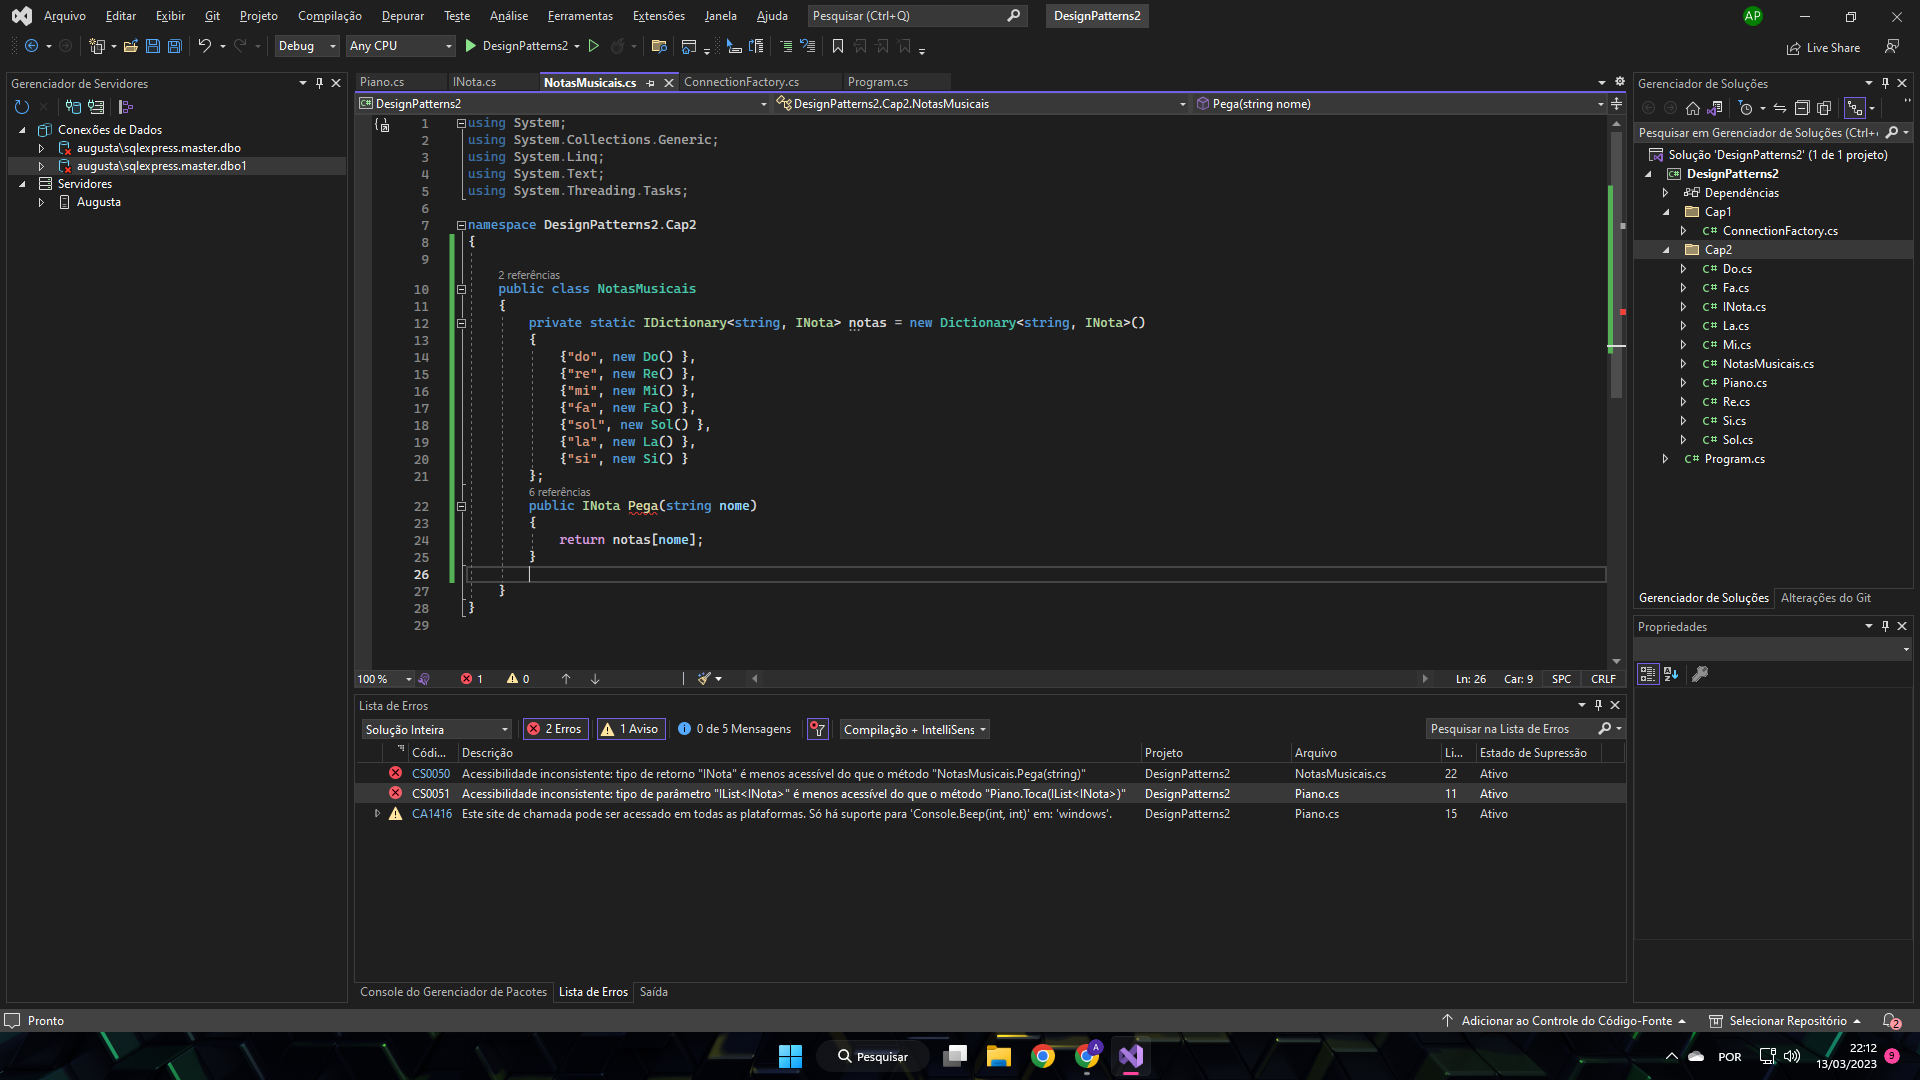This screenshot has height=1080, width=1920.
Task: Collapse Conexões de Dados node
Action: point(22,130)
